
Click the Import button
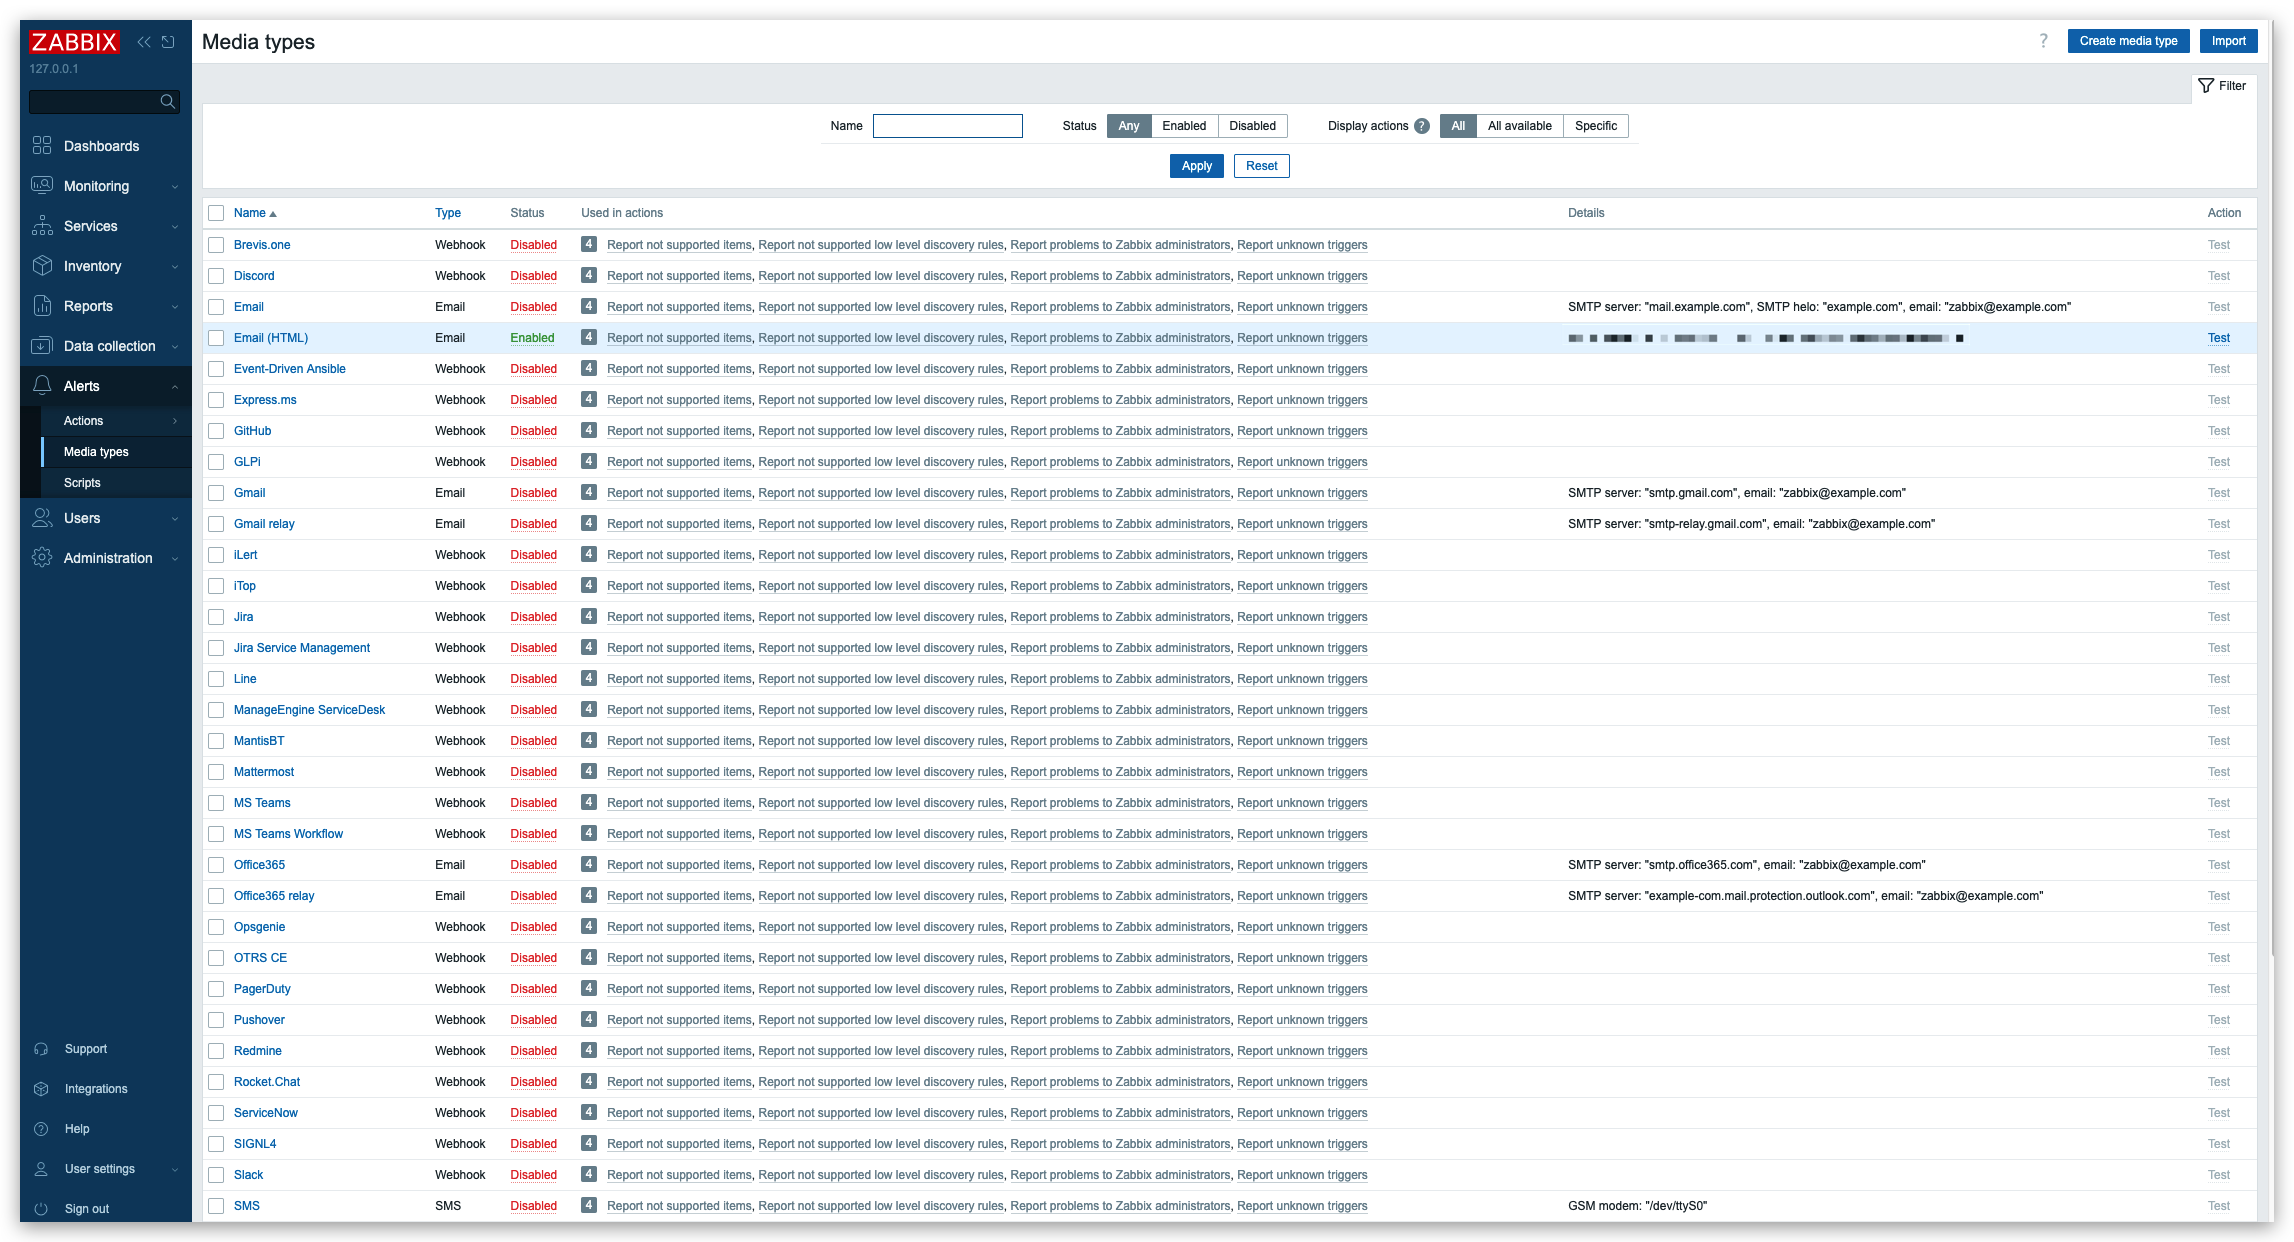[x=2228, y=41]
